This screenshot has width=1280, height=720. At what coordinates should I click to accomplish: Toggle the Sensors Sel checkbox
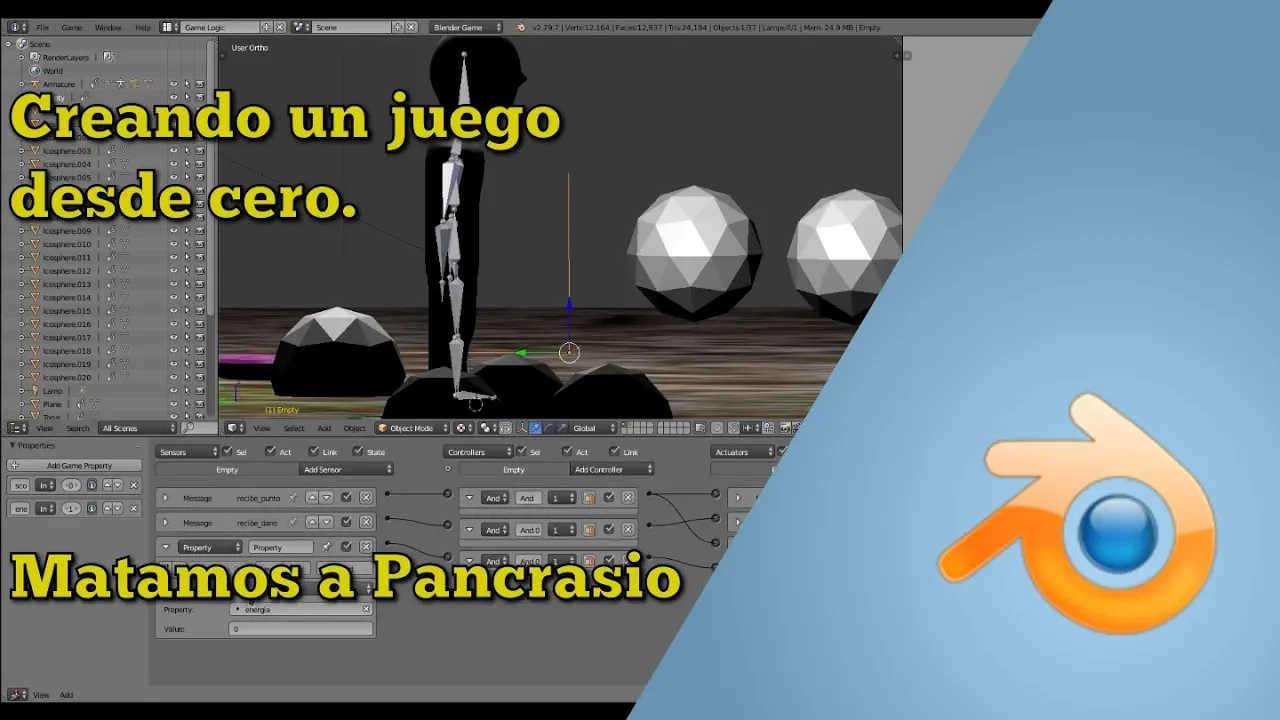click(x=228, y=452)
